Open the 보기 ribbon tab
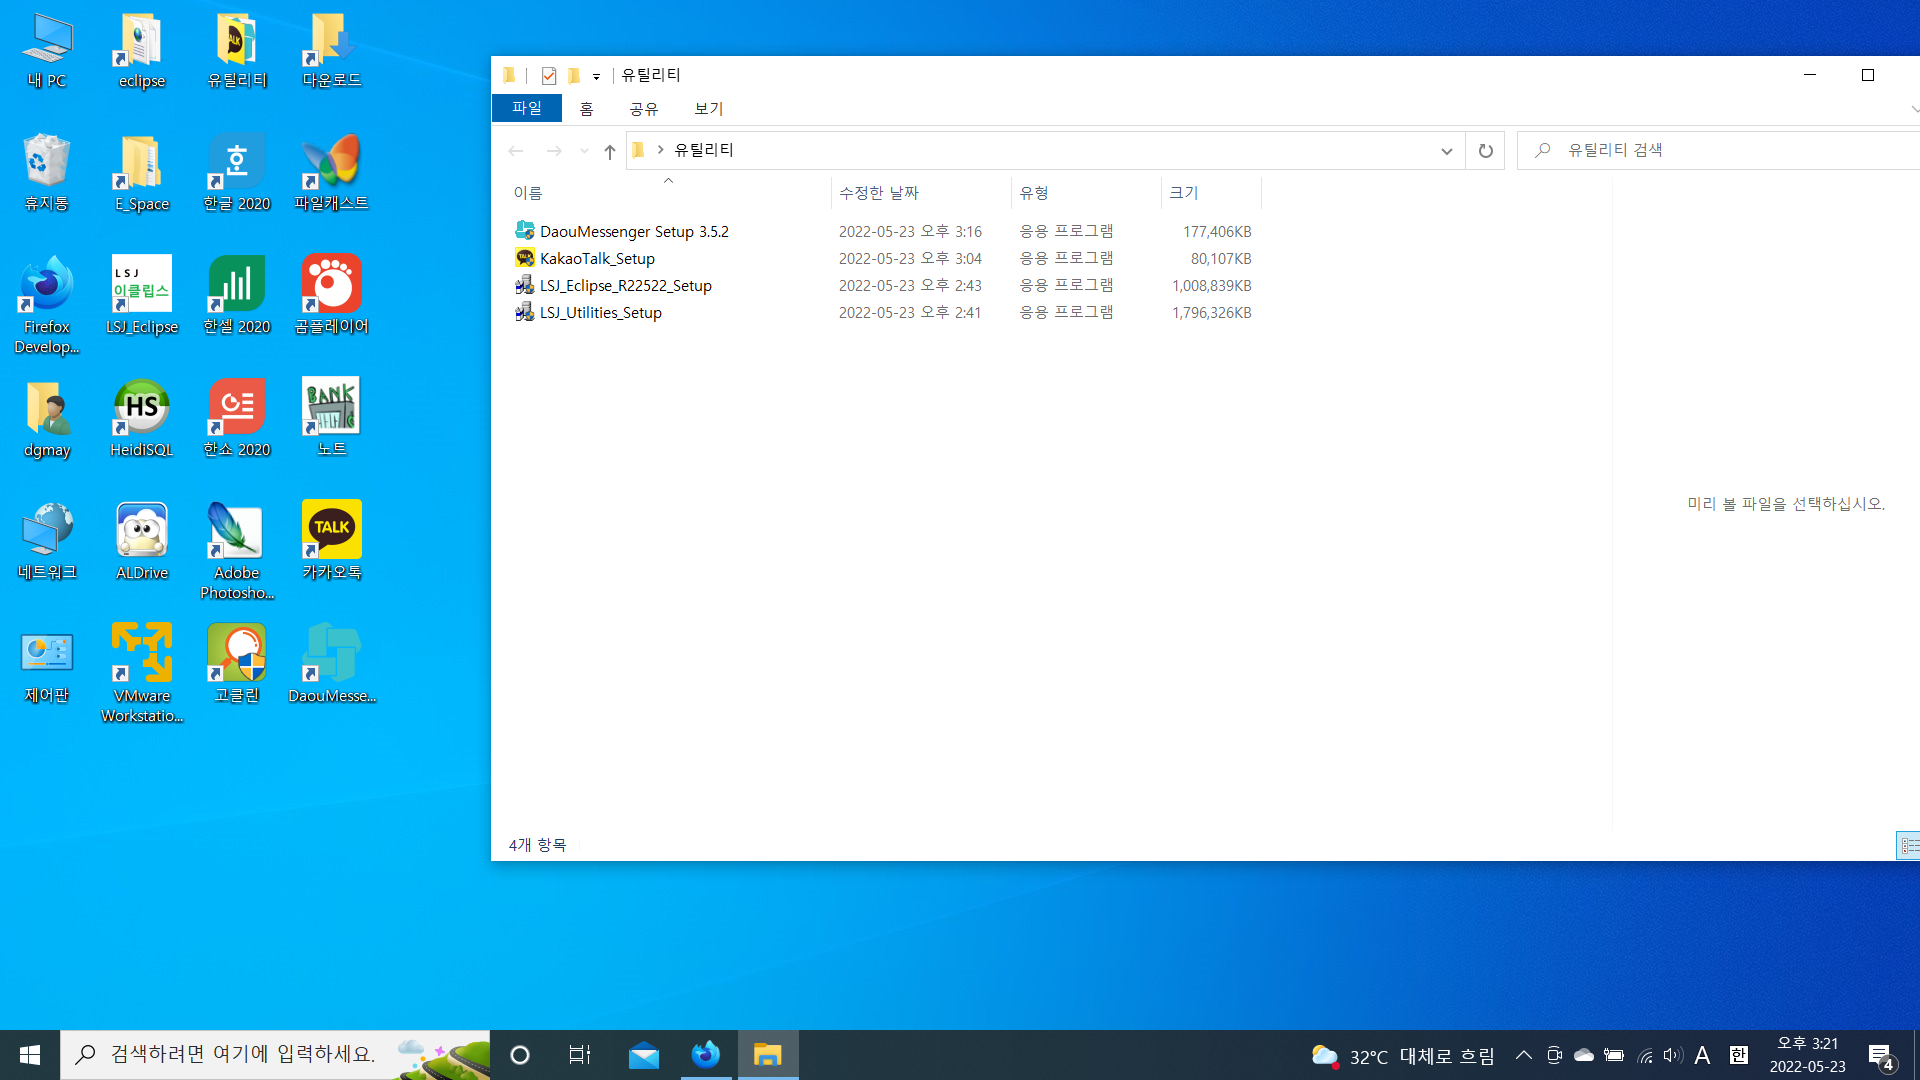The image size is (1920, 1080). coord(708,108)
